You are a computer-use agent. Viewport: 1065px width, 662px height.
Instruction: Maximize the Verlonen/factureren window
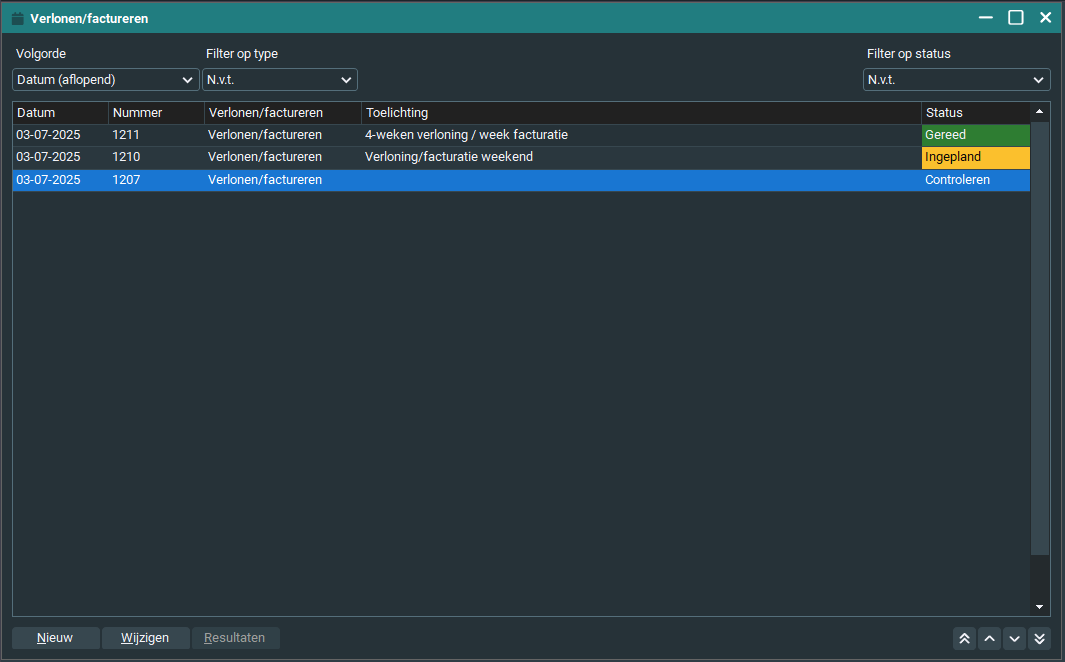1015,17
